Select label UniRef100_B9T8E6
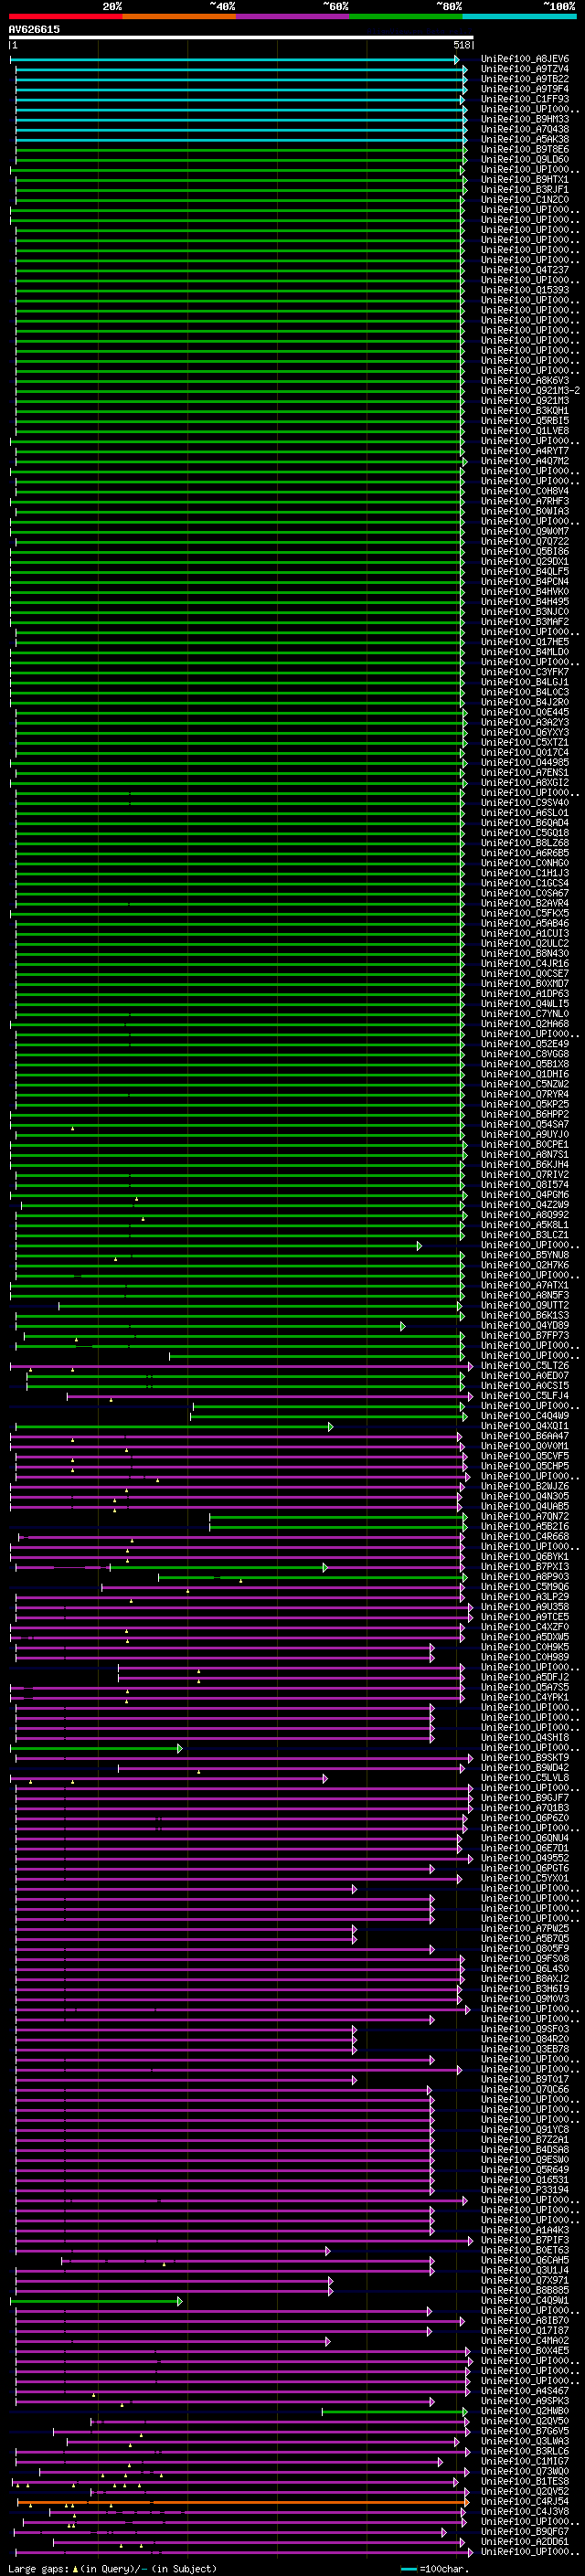Viewport: 585px width, 2576px height. click(x=525, y=149)
